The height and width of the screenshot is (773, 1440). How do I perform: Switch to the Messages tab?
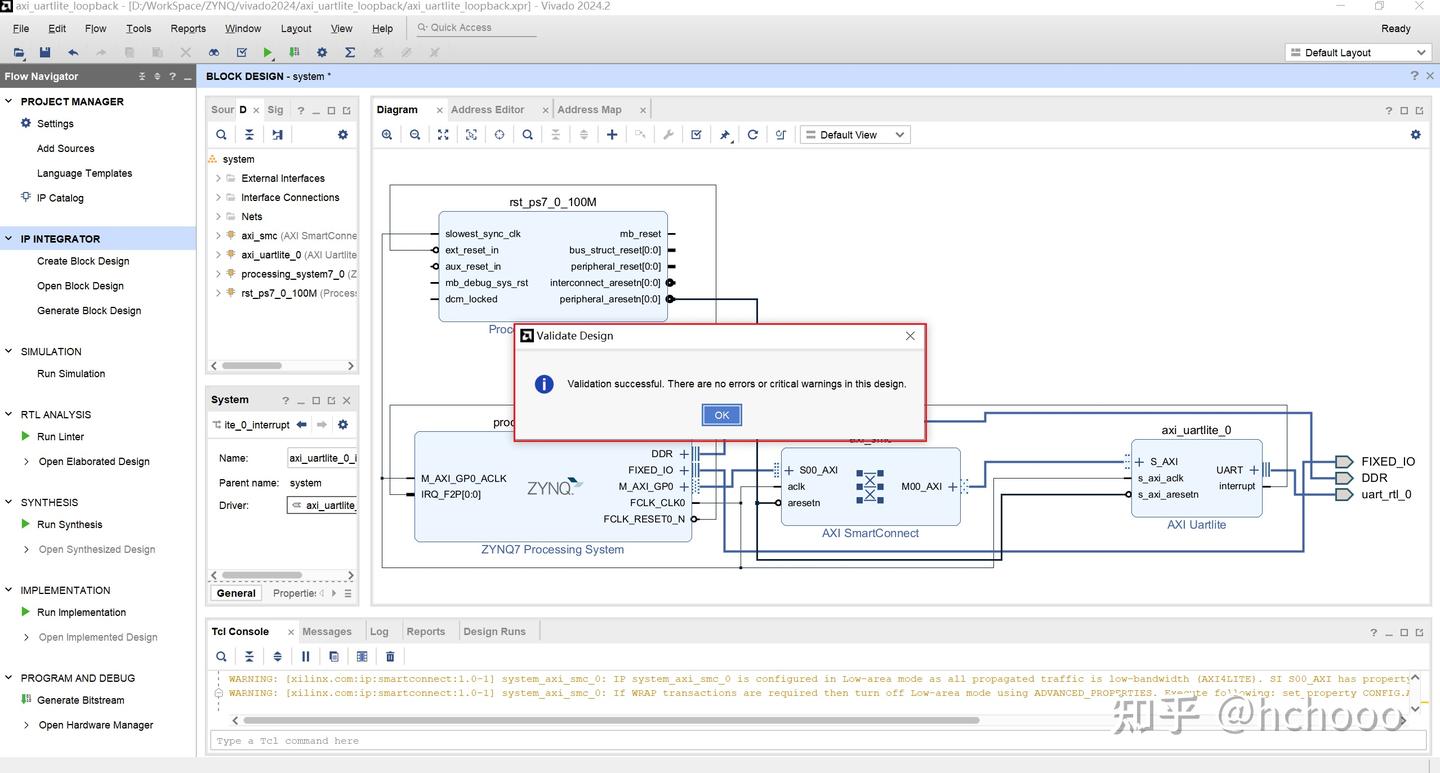(327, 632)
